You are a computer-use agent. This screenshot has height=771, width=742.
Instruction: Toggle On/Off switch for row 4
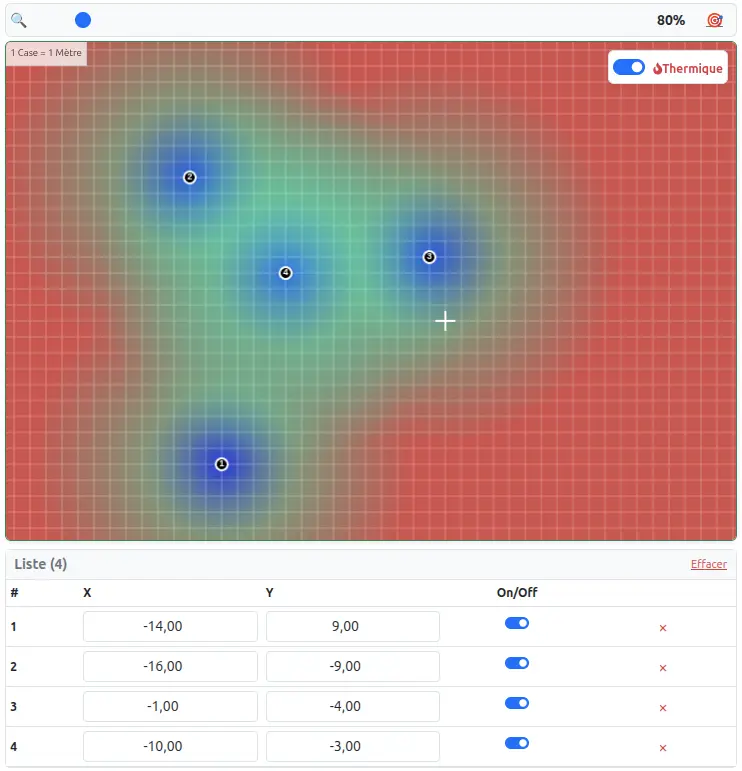[517, 742]
